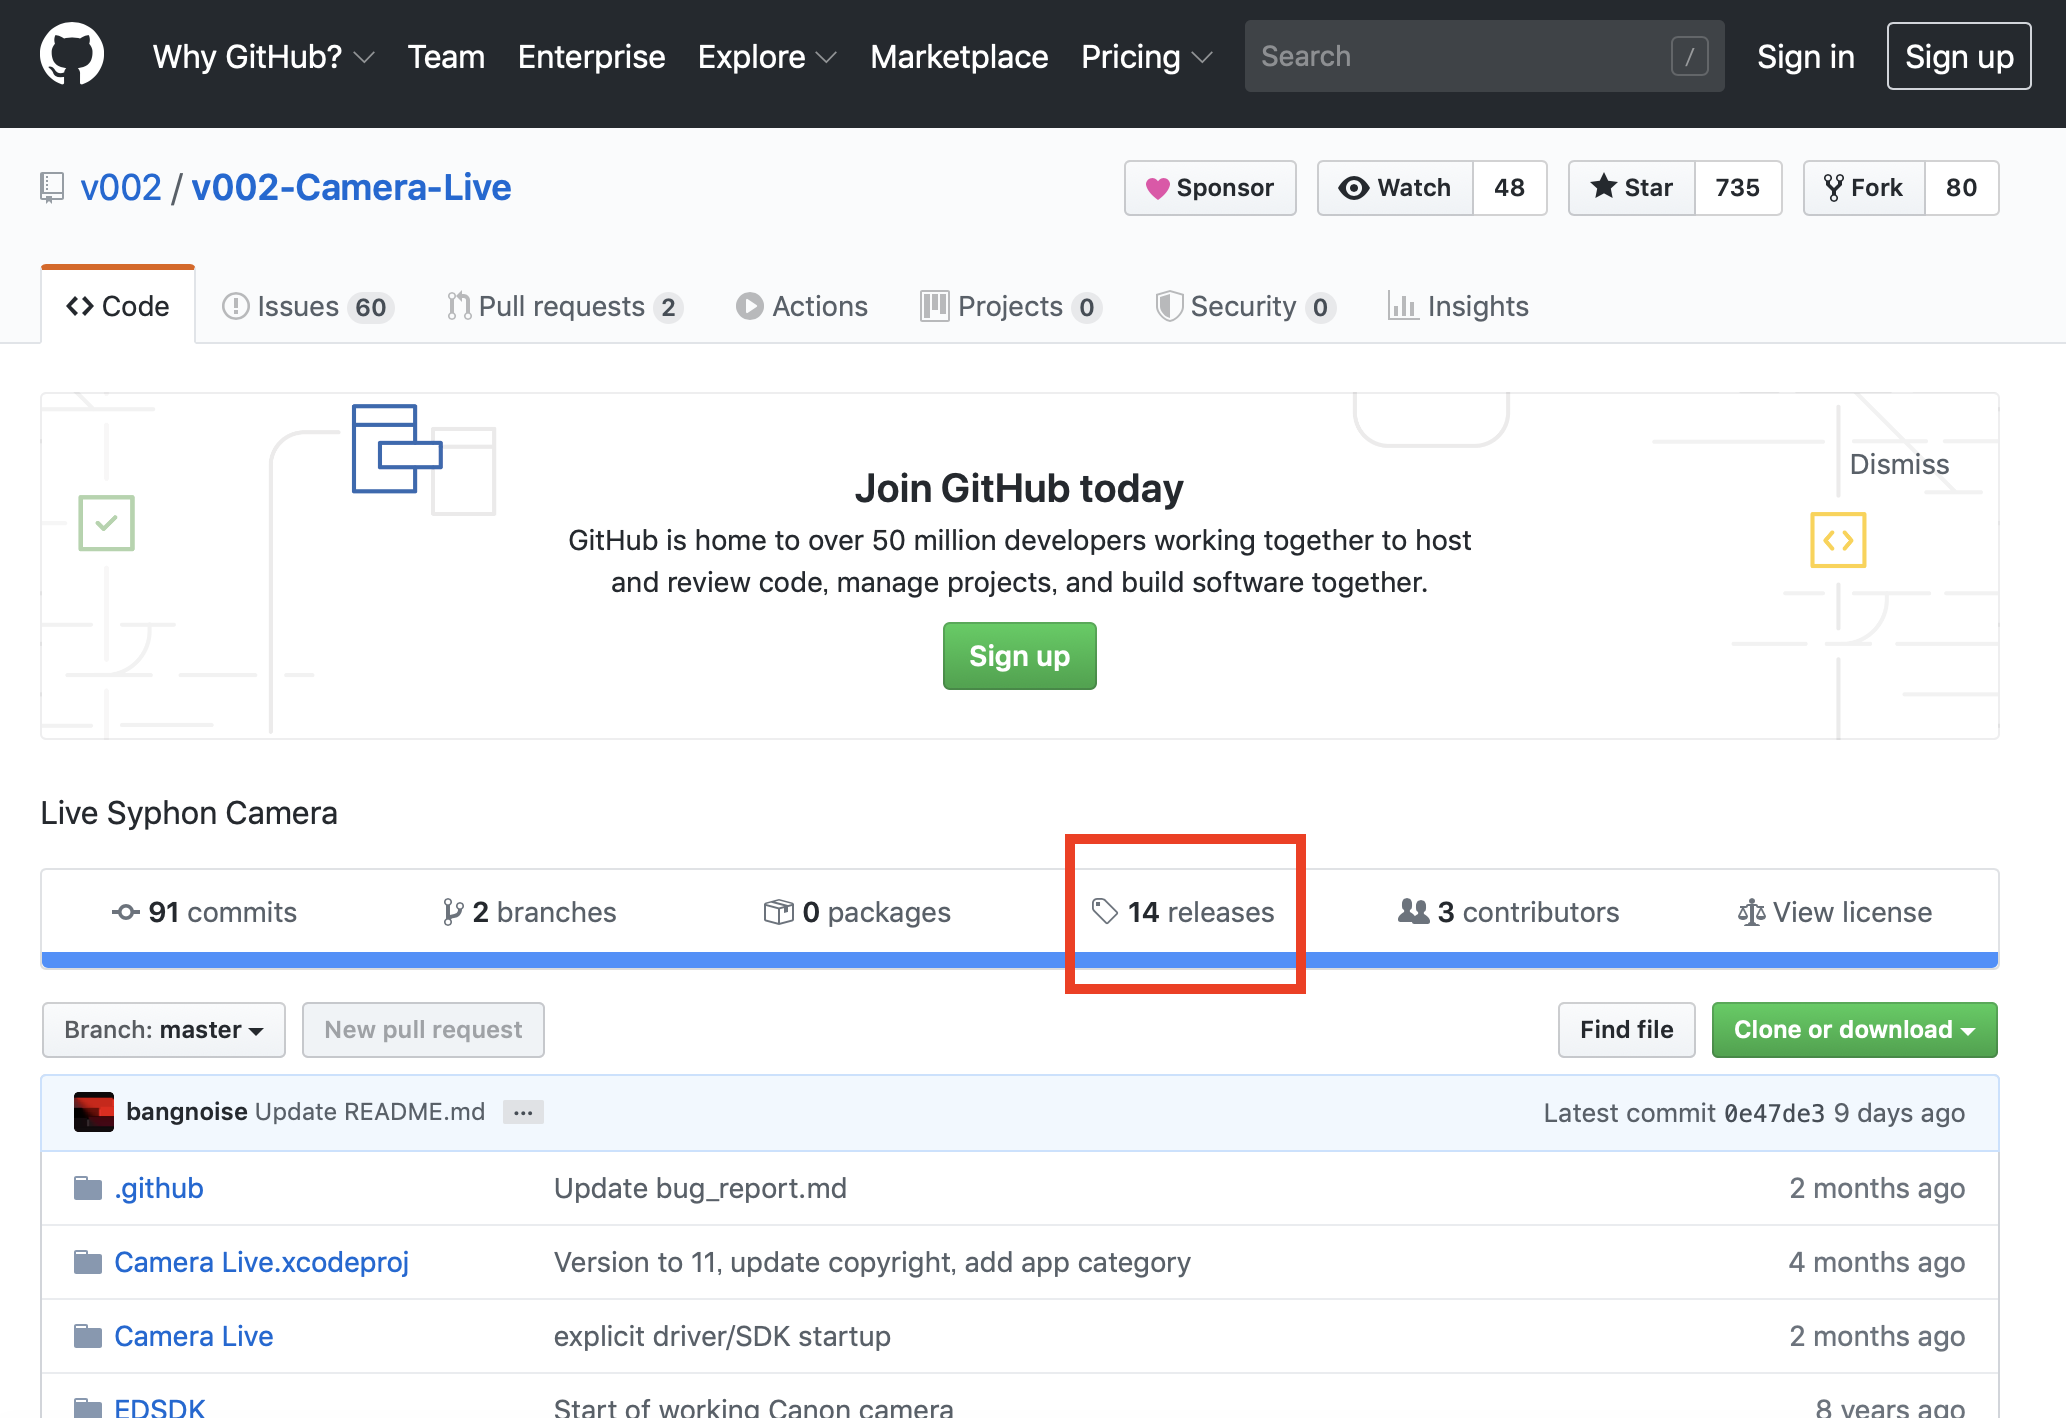Open latest commit 0e47de3

tap(1774, 1113)
